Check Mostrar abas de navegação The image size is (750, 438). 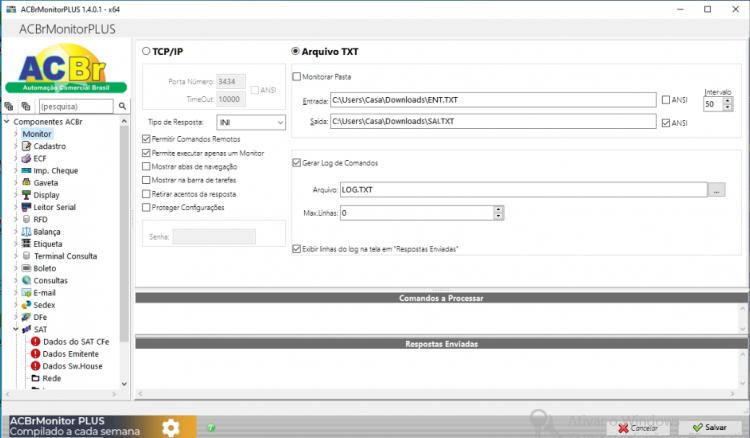pos(146,166)
